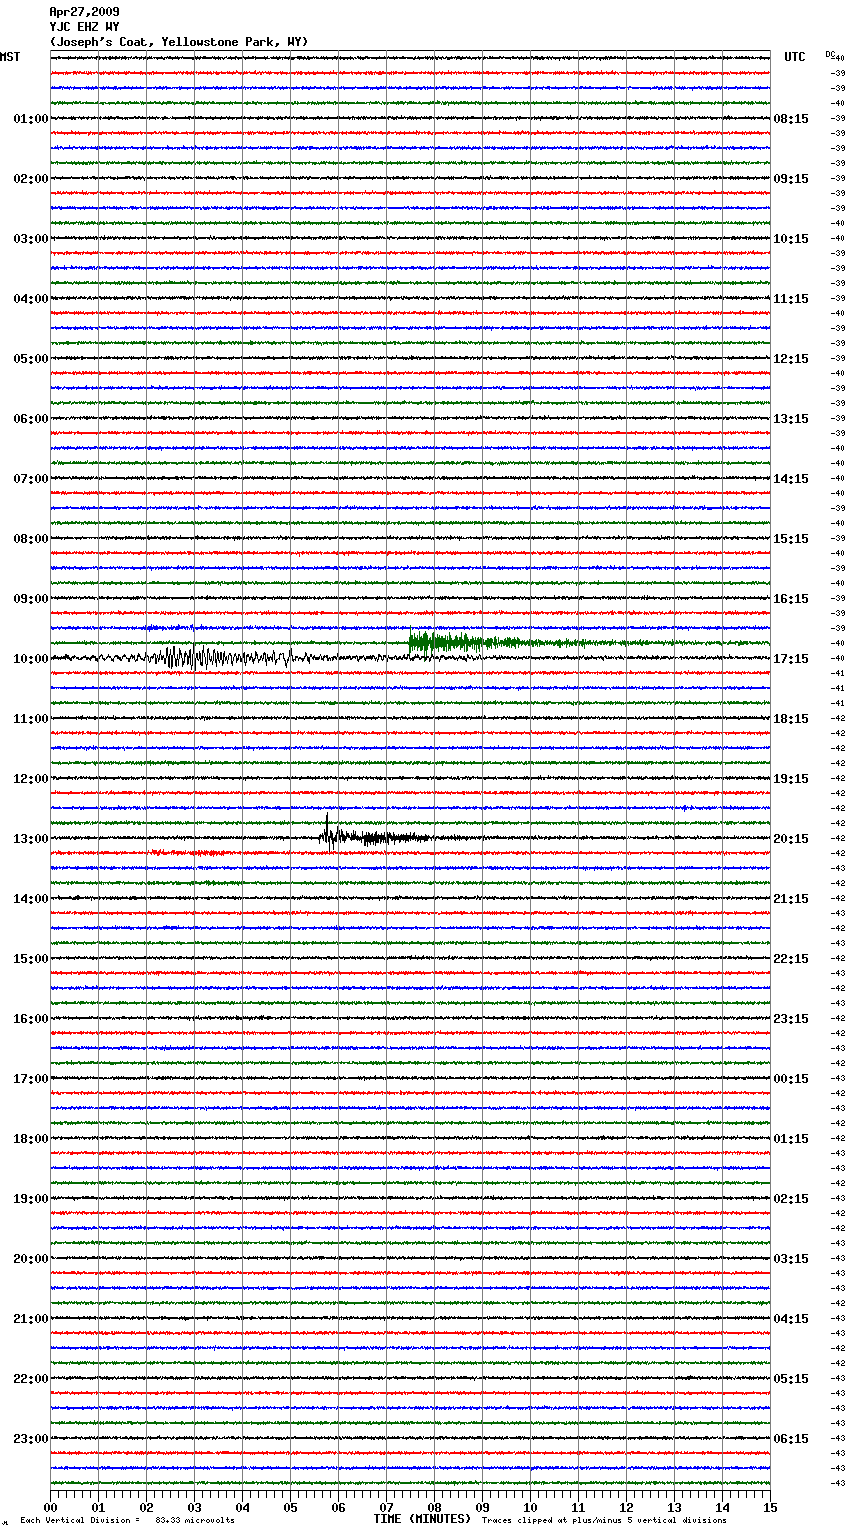Click the 16:15 UTC time label
The image size is (850, 1534).
791,599
